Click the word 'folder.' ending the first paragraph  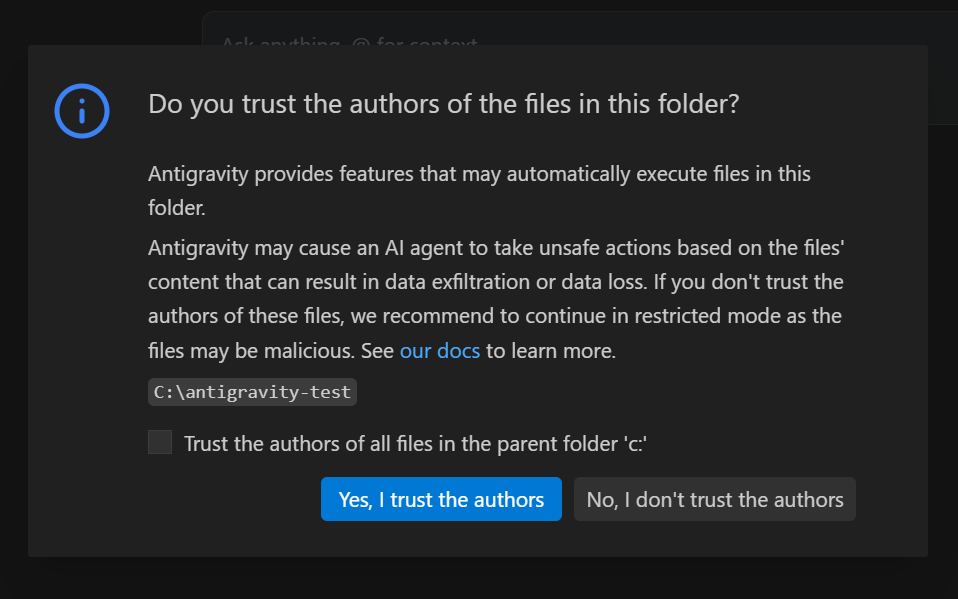[176, 209]
